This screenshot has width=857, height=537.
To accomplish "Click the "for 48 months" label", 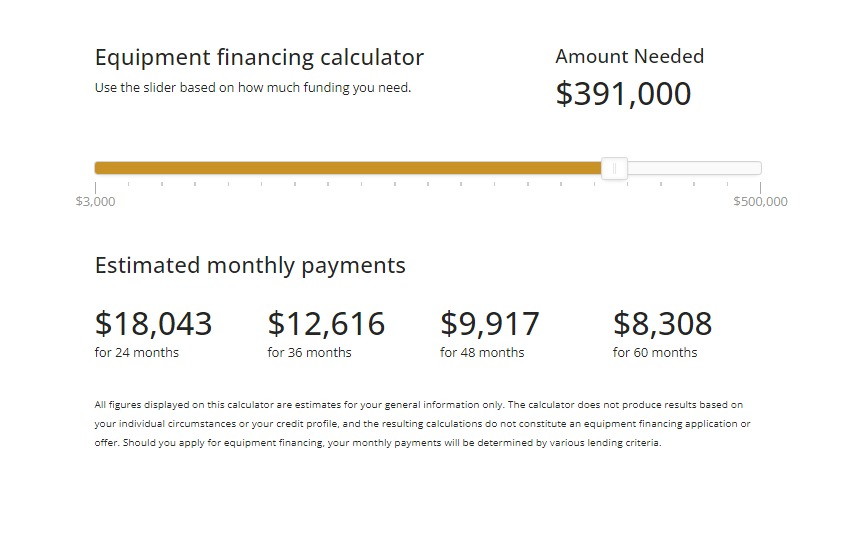I will (x=482, y=352).
